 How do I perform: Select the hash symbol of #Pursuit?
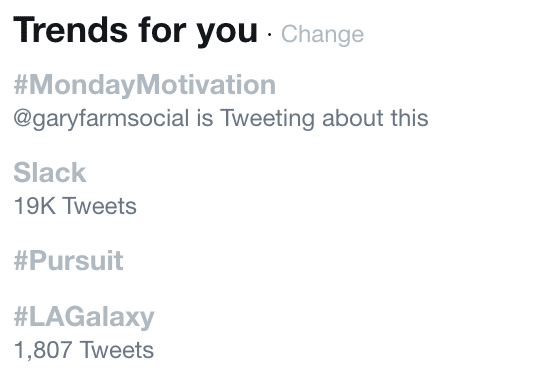[21, 261]
